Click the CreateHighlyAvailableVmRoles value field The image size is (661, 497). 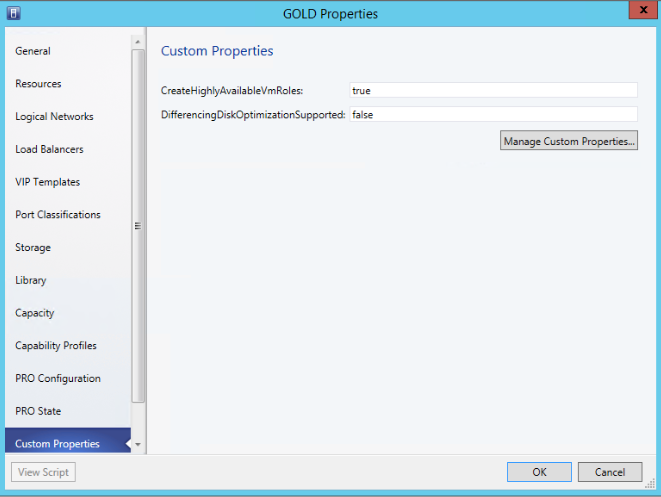(493, 90)
